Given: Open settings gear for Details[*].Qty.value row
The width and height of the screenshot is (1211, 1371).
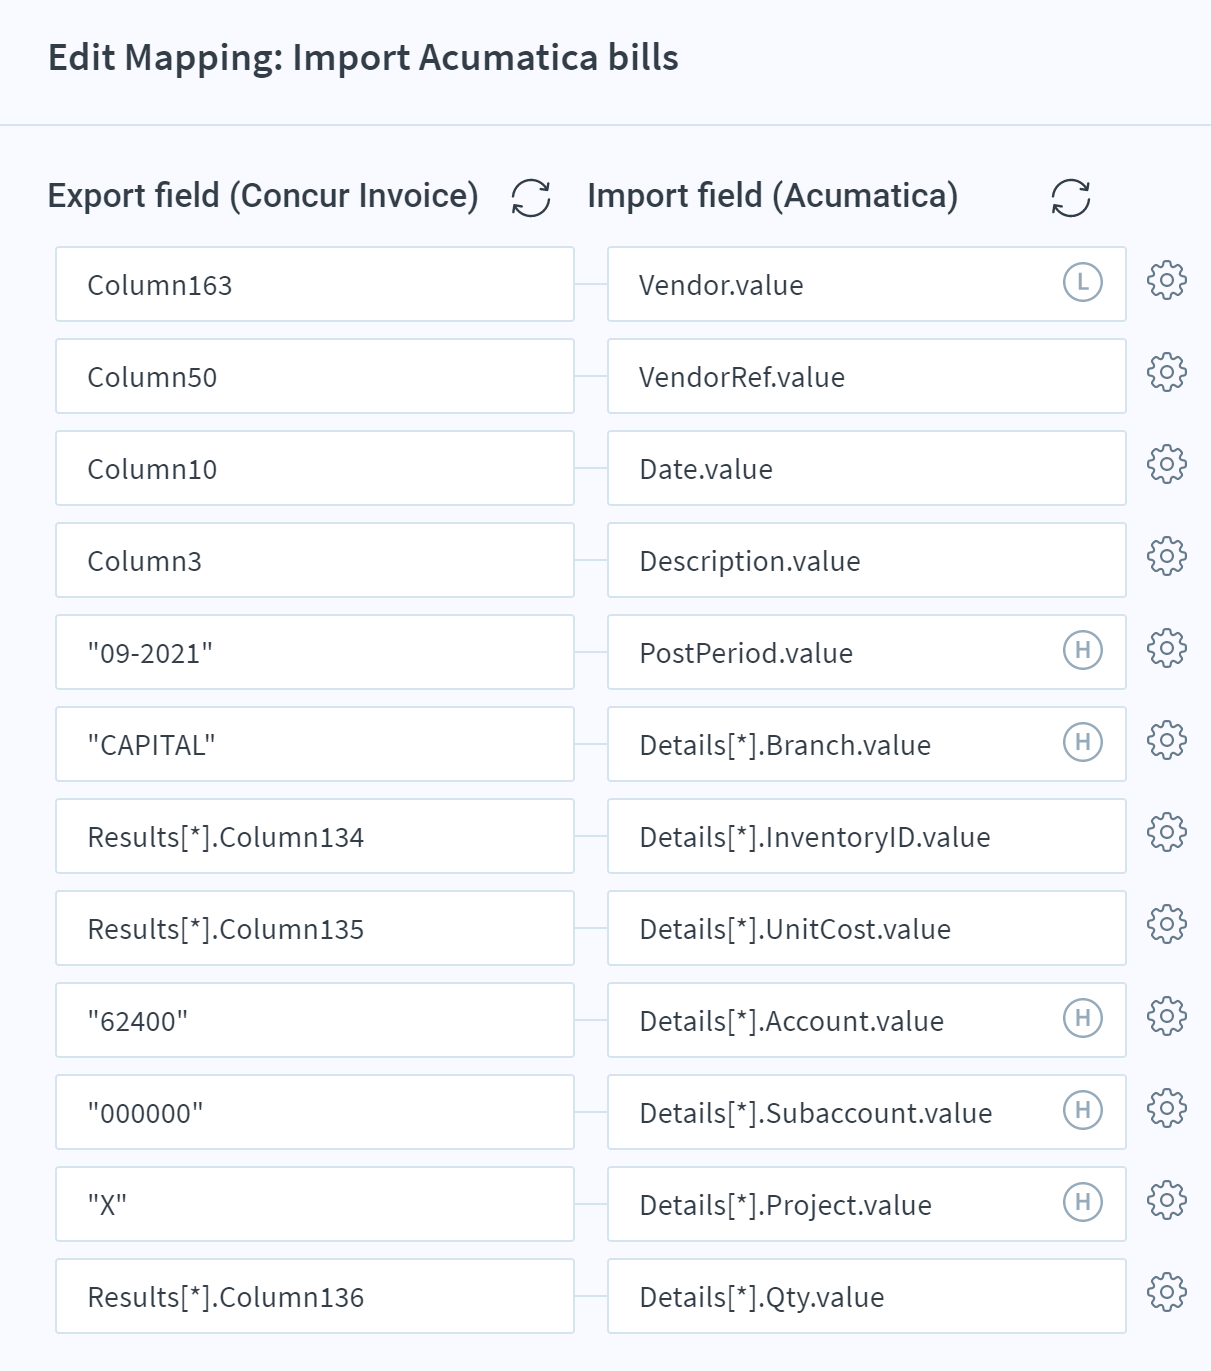Looking at the screenshot, I should click(x=1167, y=1293).
